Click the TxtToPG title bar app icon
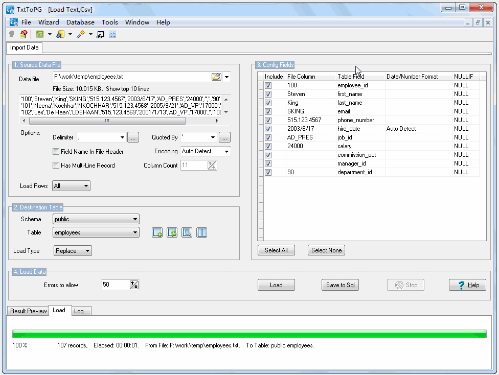 point(10,9)
